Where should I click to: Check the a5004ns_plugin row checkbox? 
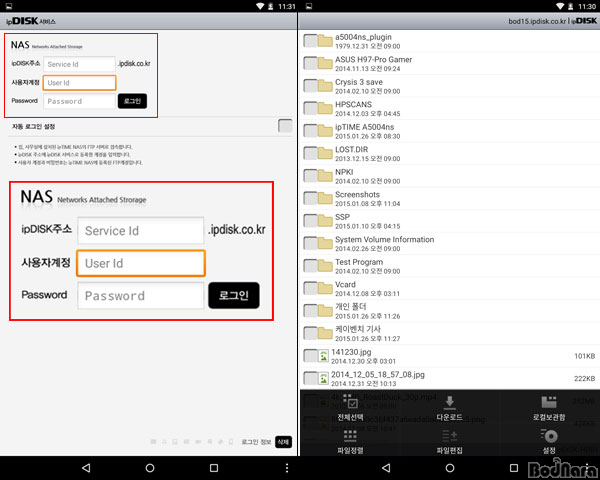(310, 41)
